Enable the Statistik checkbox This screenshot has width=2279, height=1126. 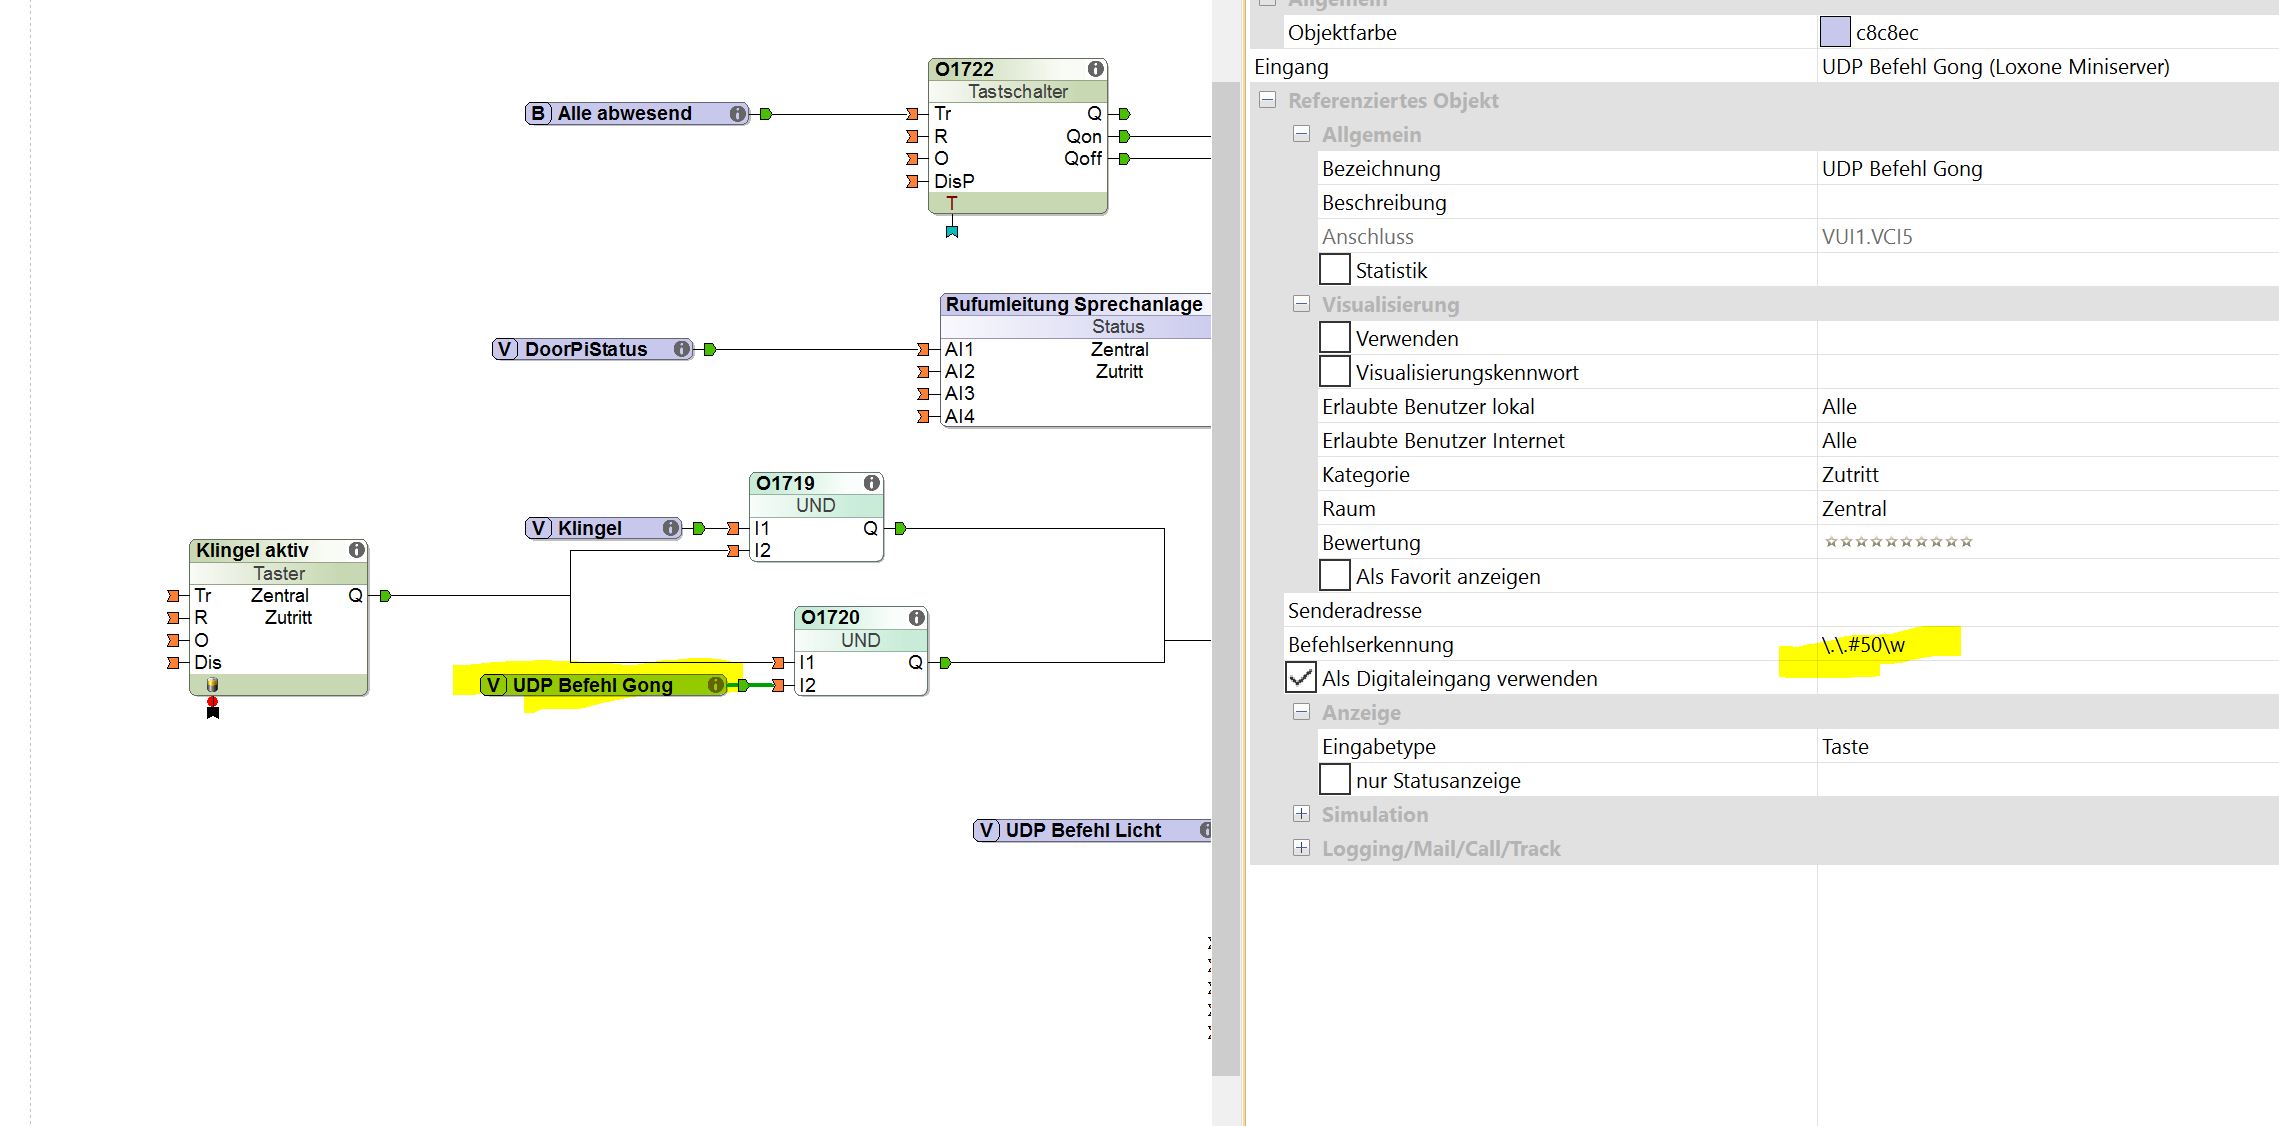pyautogui.click(x=1334, y=270)
